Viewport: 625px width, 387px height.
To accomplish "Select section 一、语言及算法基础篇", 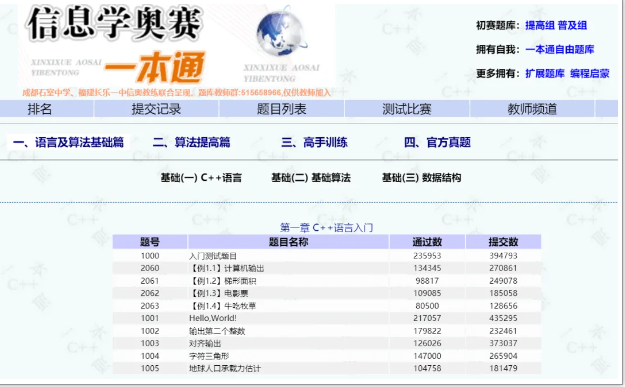I will point(68,142).
